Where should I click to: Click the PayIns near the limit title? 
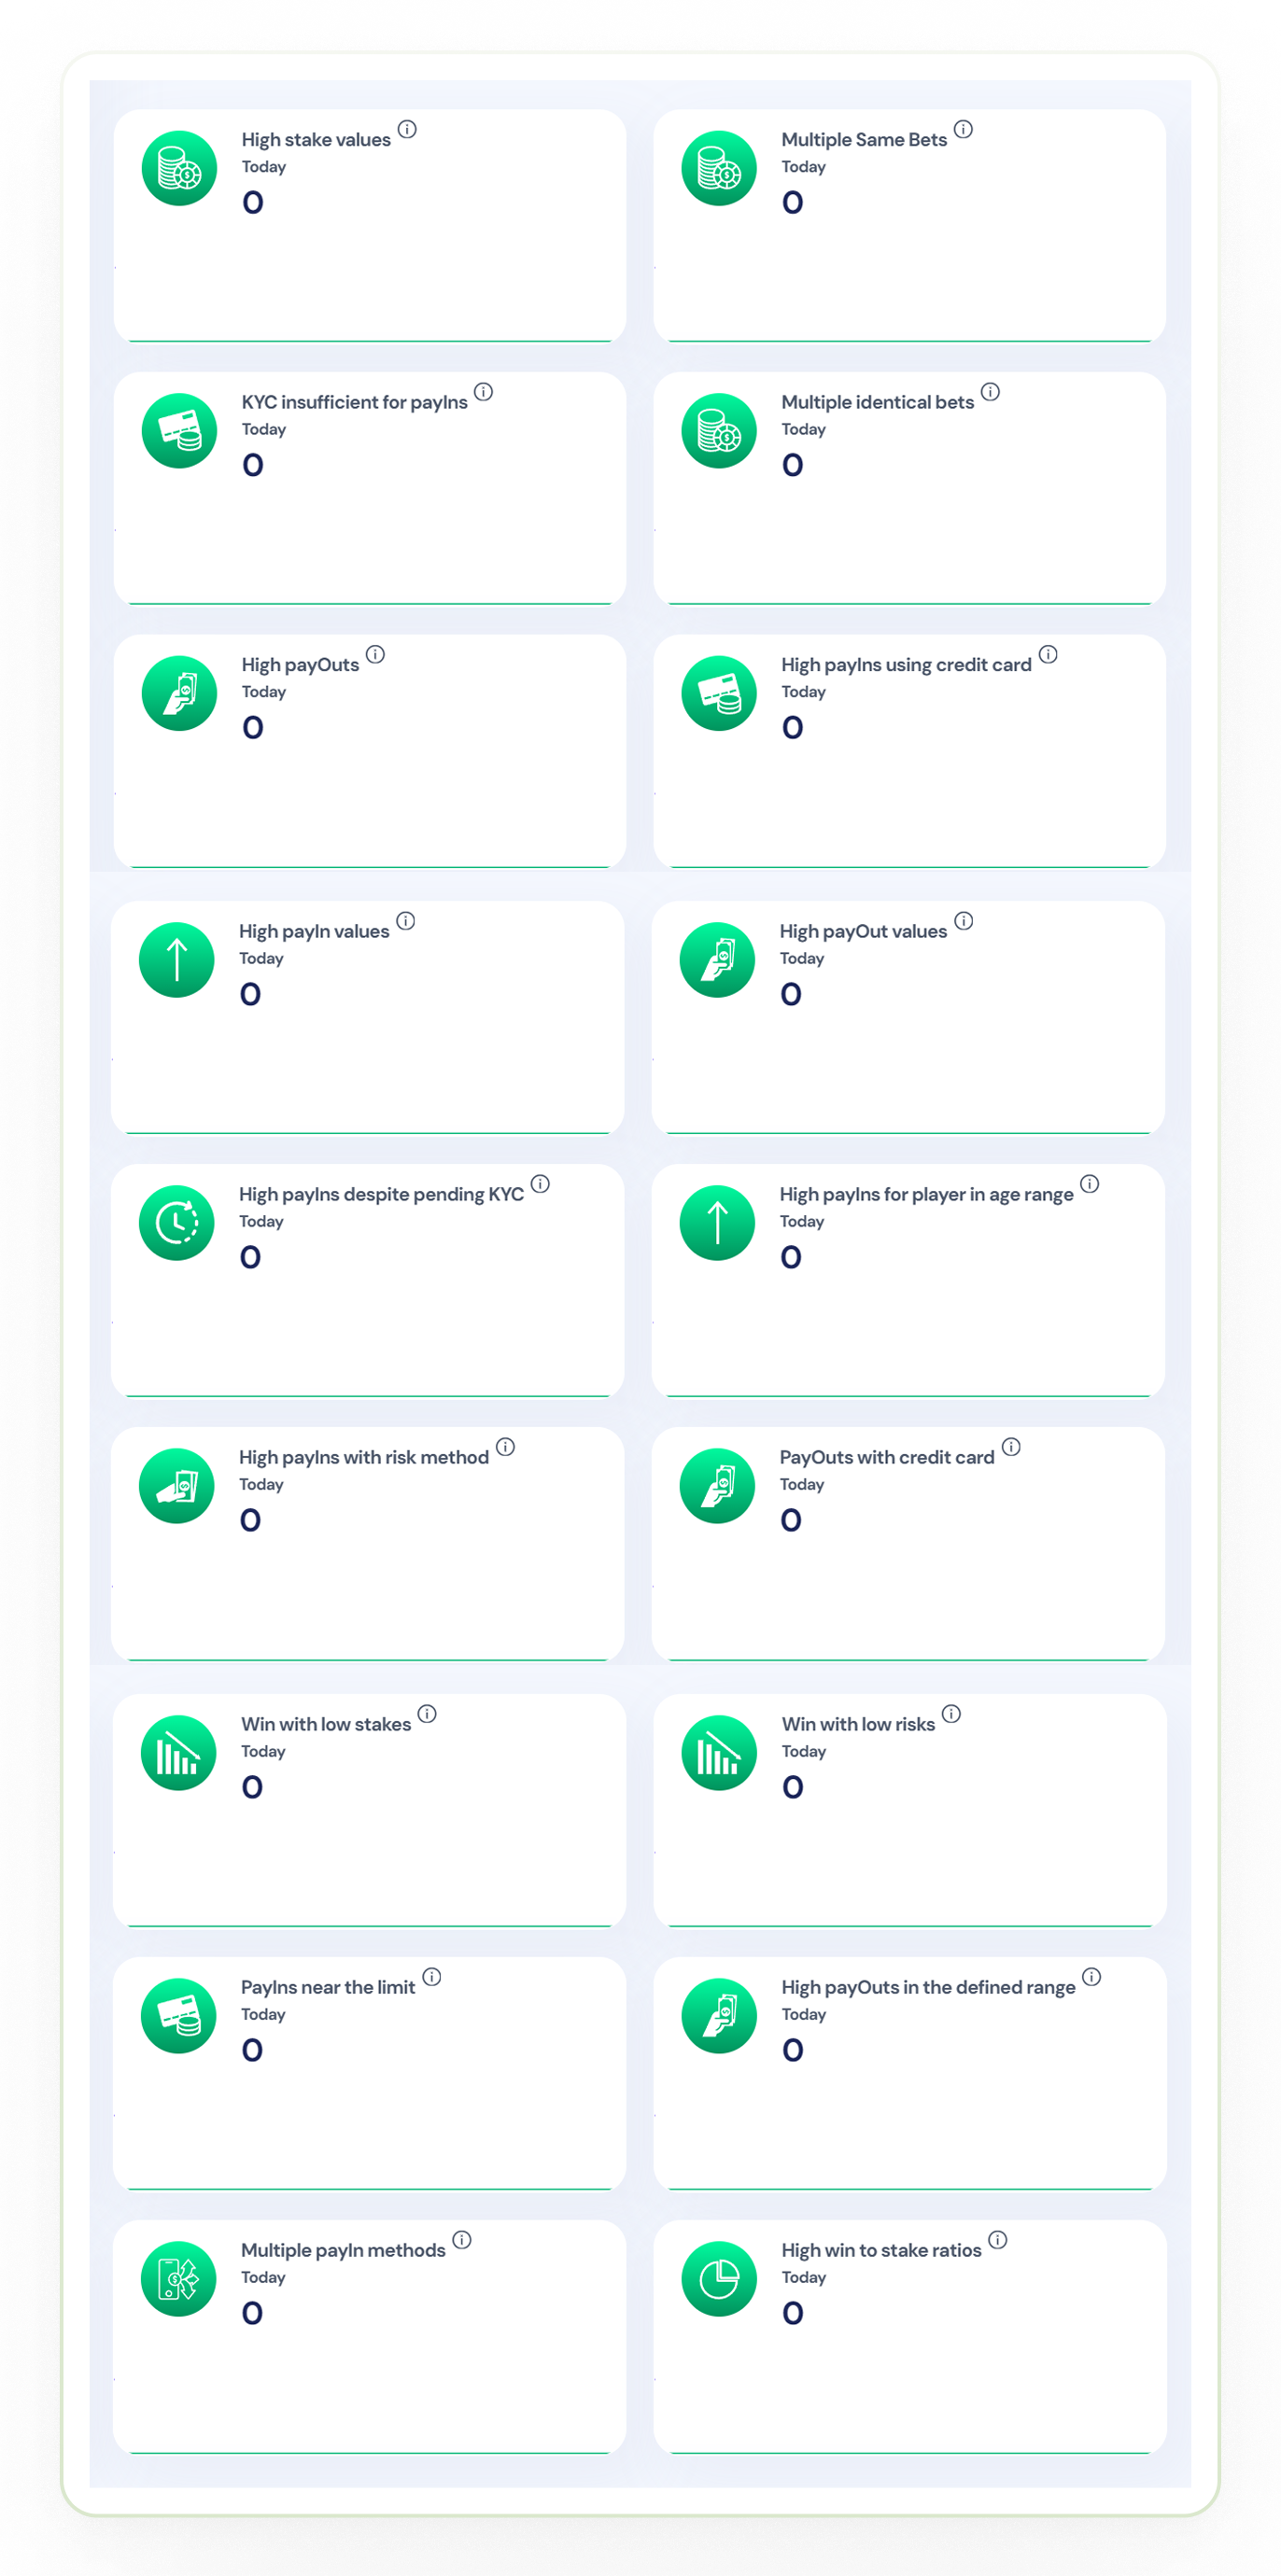coord(328,1987)
